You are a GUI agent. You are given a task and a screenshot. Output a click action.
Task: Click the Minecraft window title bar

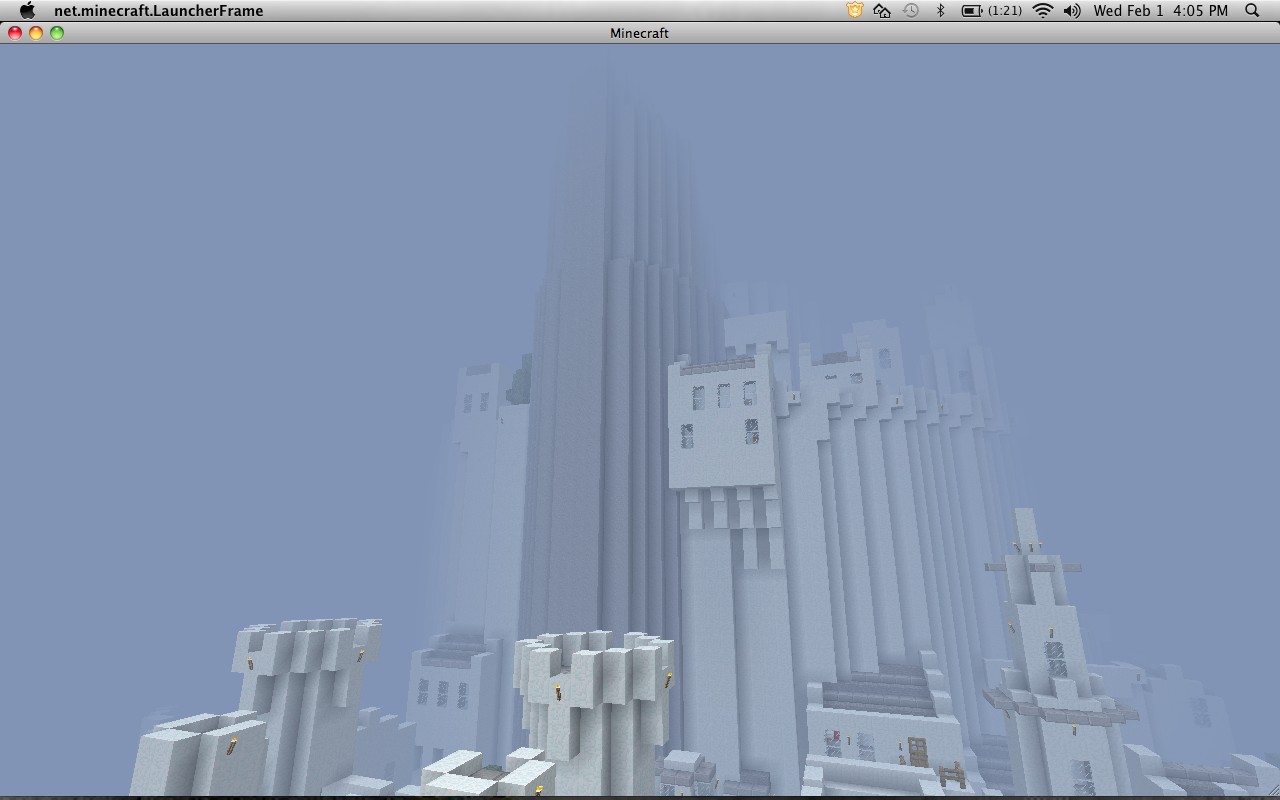(x=640, y=33)
